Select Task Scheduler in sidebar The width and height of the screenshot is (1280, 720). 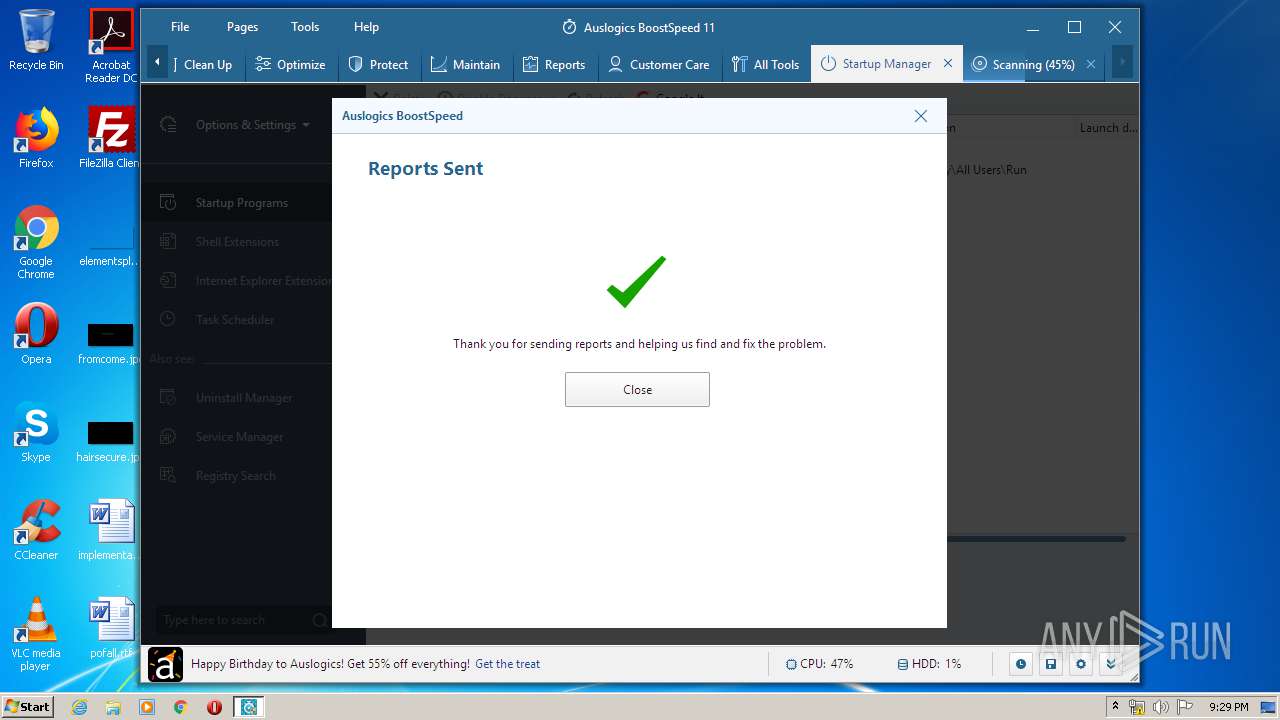236,320
